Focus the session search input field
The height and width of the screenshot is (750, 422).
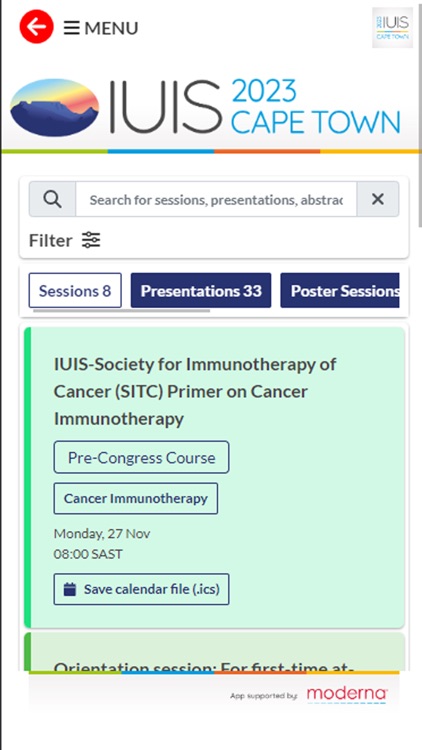(216, 199)
